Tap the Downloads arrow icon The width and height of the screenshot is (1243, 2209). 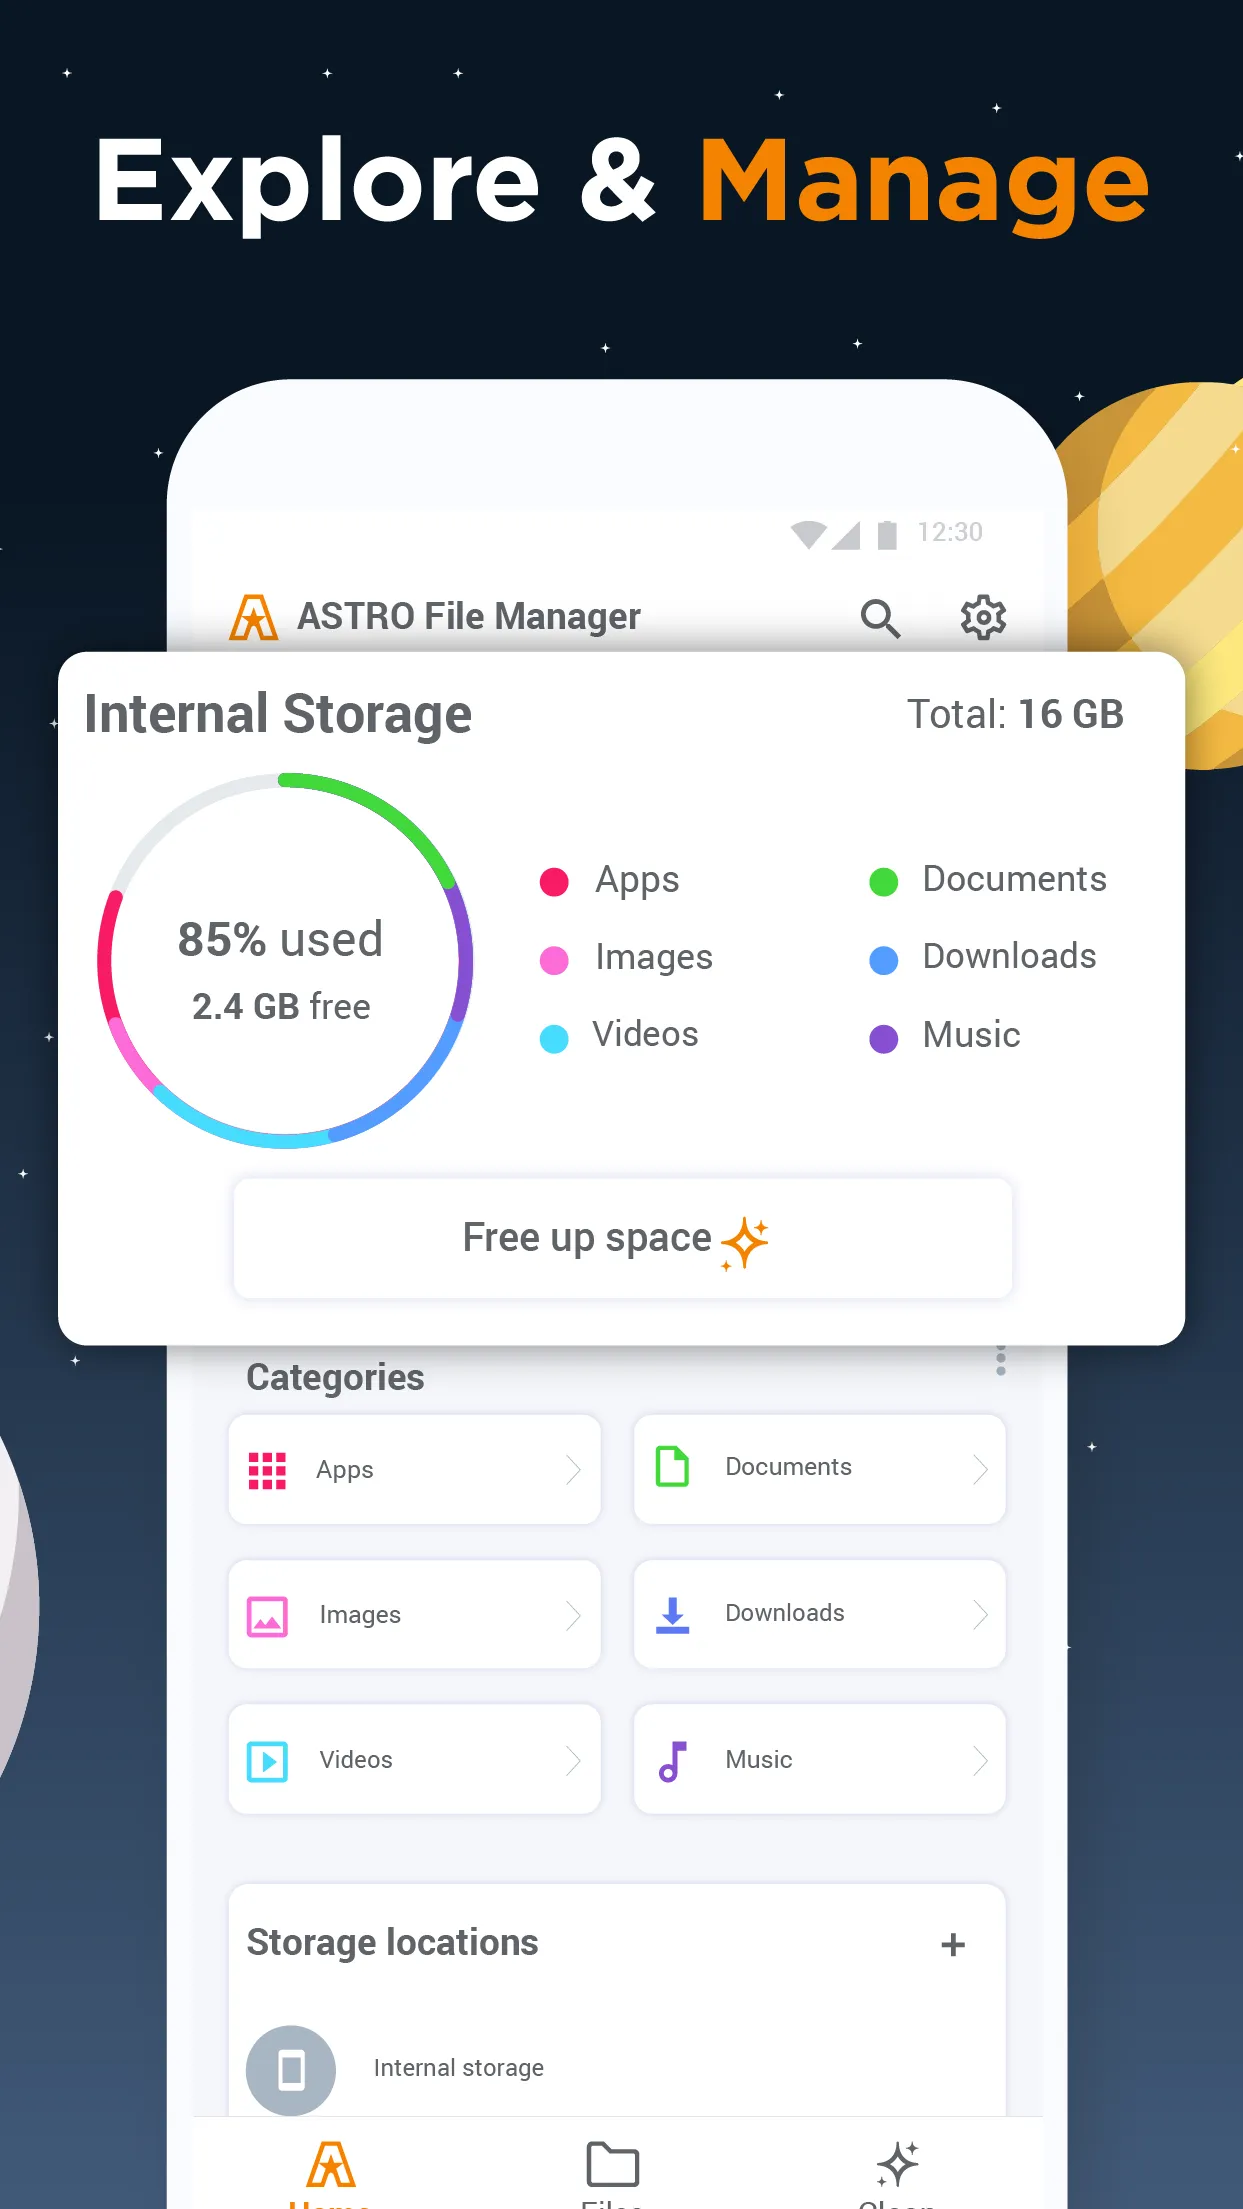672,1614
